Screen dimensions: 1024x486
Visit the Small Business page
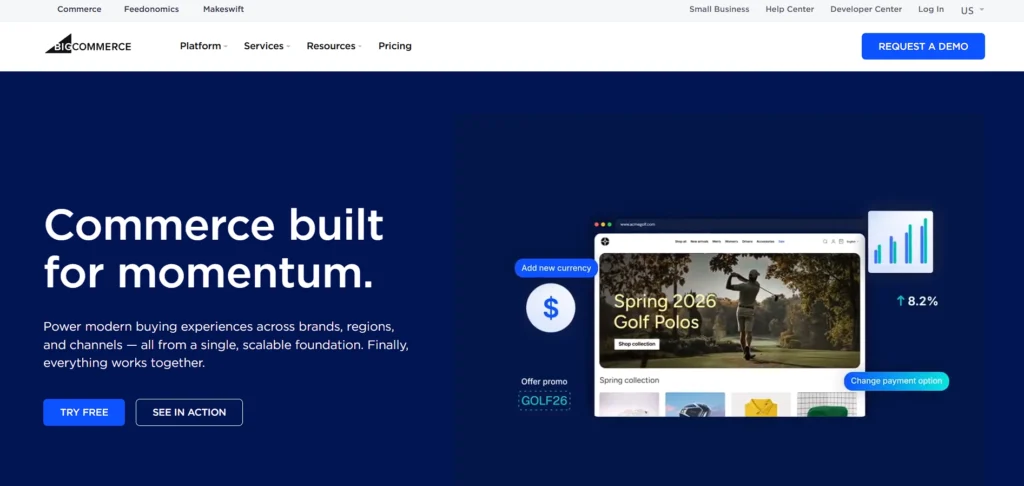point(719,9)
